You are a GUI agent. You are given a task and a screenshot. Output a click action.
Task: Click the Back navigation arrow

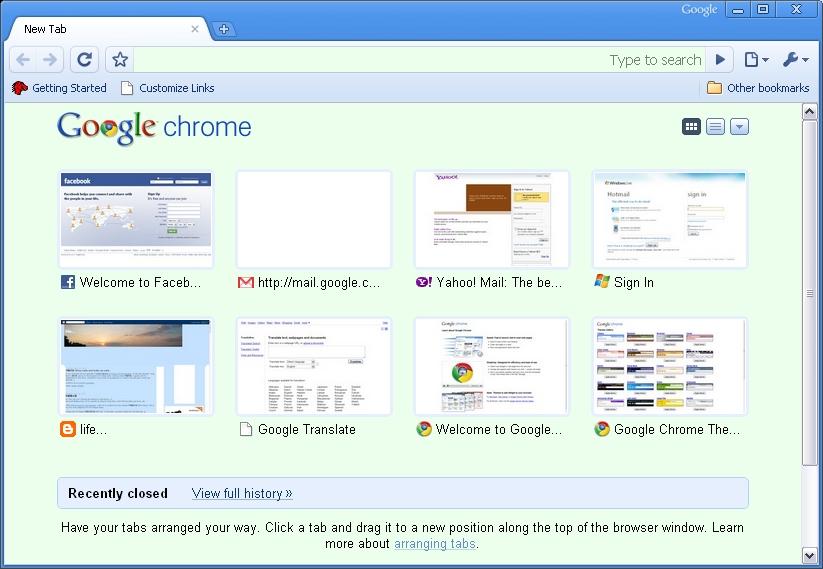coord(23,60)
